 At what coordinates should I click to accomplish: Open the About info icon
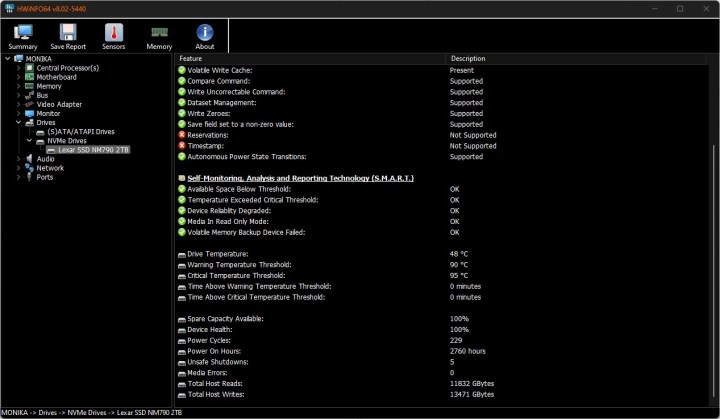click(x=204, y=33)
